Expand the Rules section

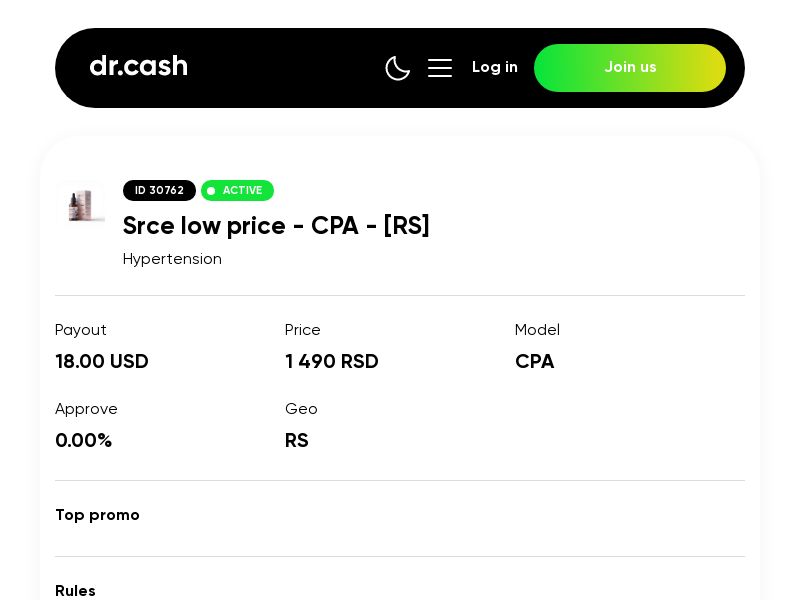click(75, 591)
